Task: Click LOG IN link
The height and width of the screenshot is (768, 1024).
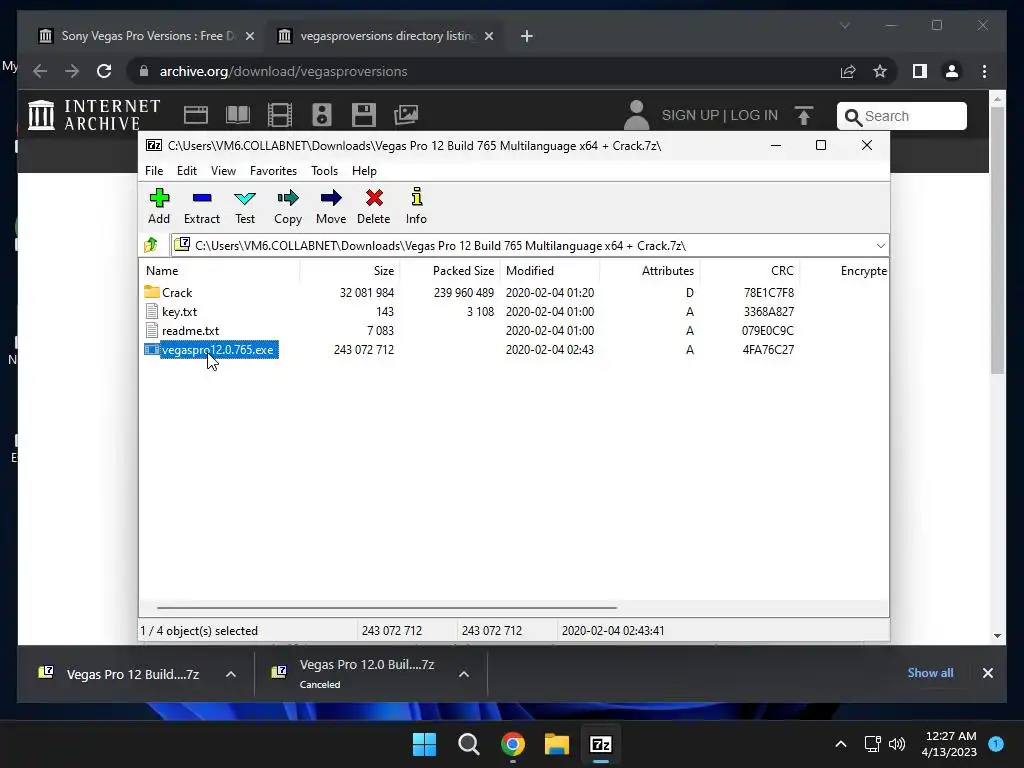Action: (754, 116)
